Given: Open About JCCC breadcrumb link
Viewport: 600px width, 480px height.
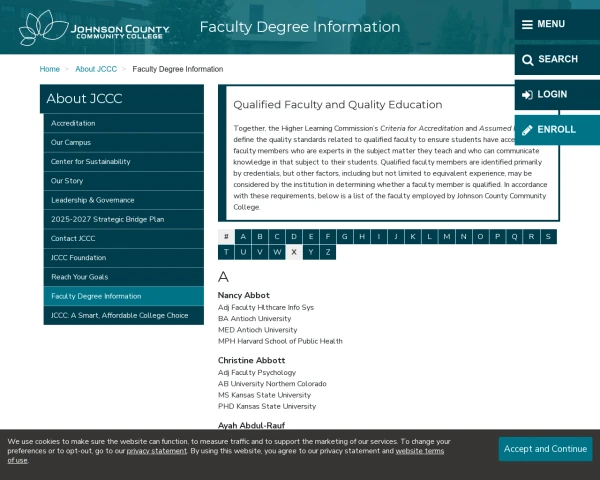Looking at the screenshot, I should [96, 69].
